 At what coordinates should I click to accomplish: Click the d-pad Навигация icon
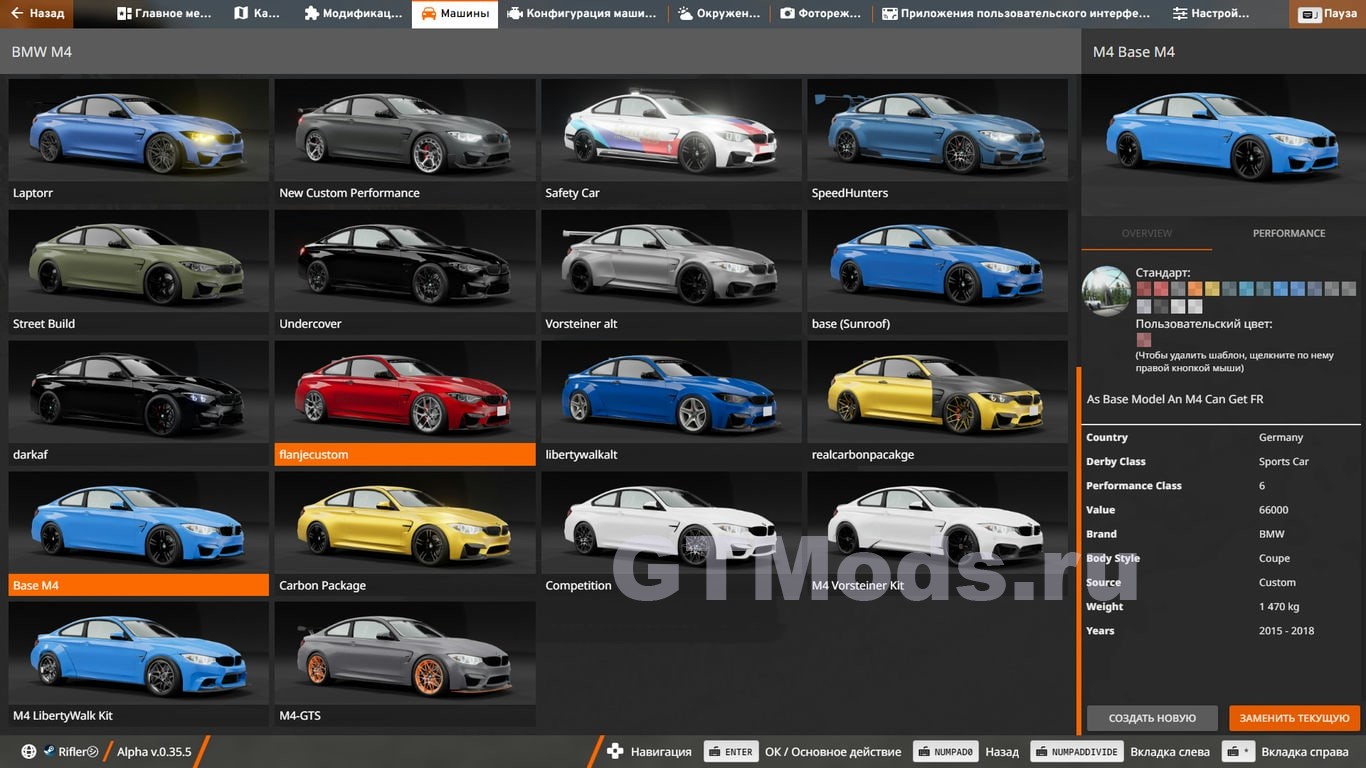[x=615, y=751]
